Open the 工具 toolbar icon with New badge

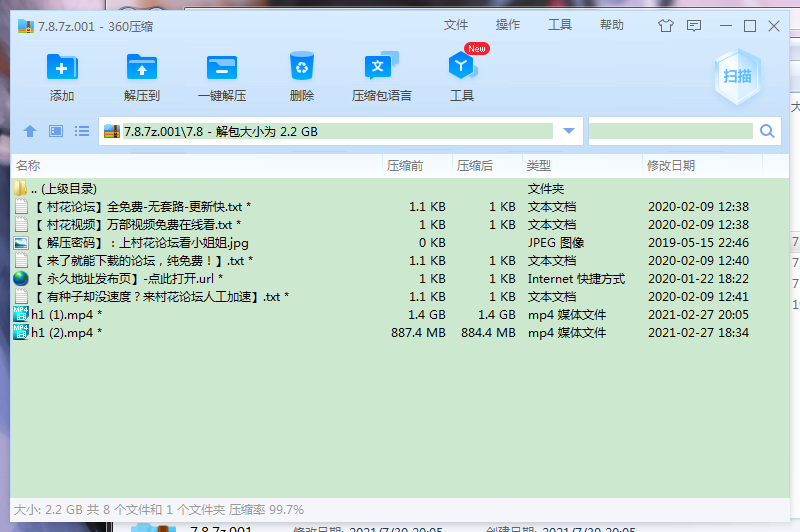pos(461,68)
